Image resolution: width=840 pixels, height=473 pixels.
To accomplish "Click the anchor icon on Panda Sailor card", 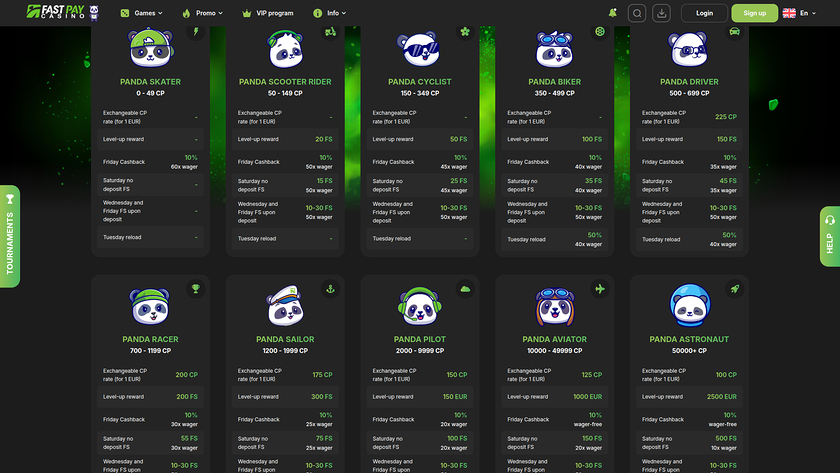I will [331, 289].
